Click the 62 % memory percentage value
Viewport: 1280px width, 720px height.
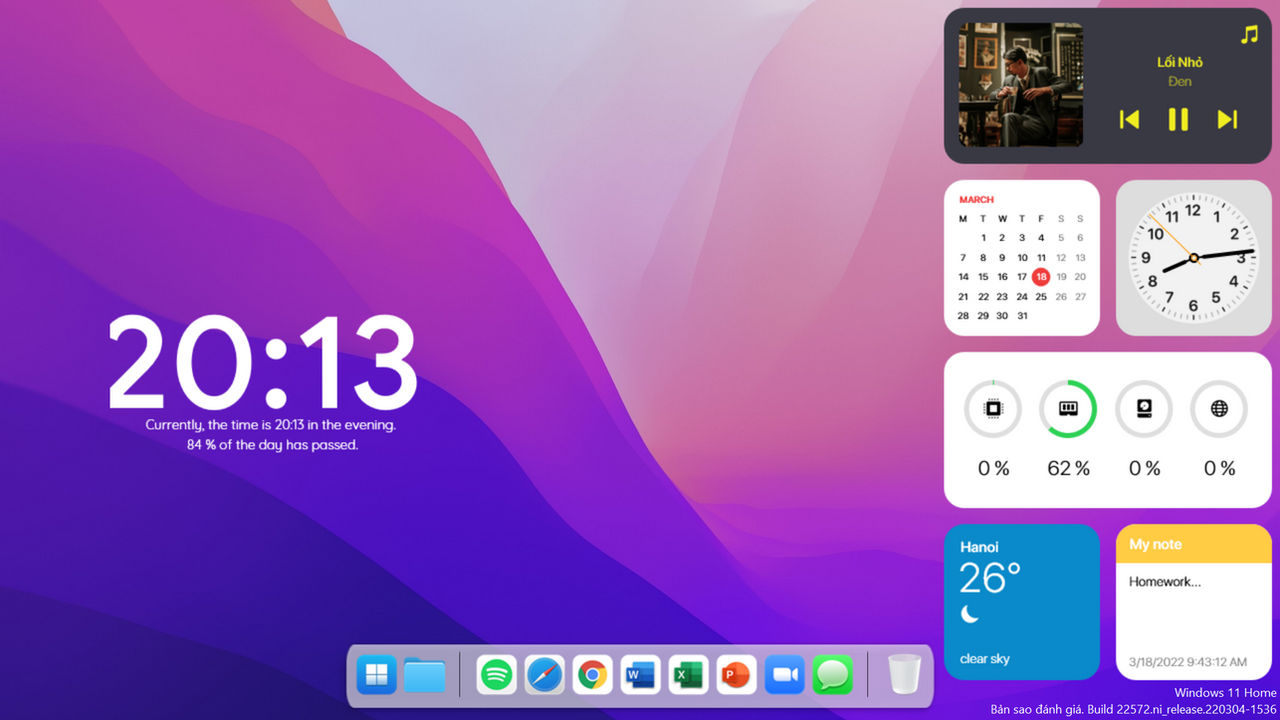(1068, 468)
